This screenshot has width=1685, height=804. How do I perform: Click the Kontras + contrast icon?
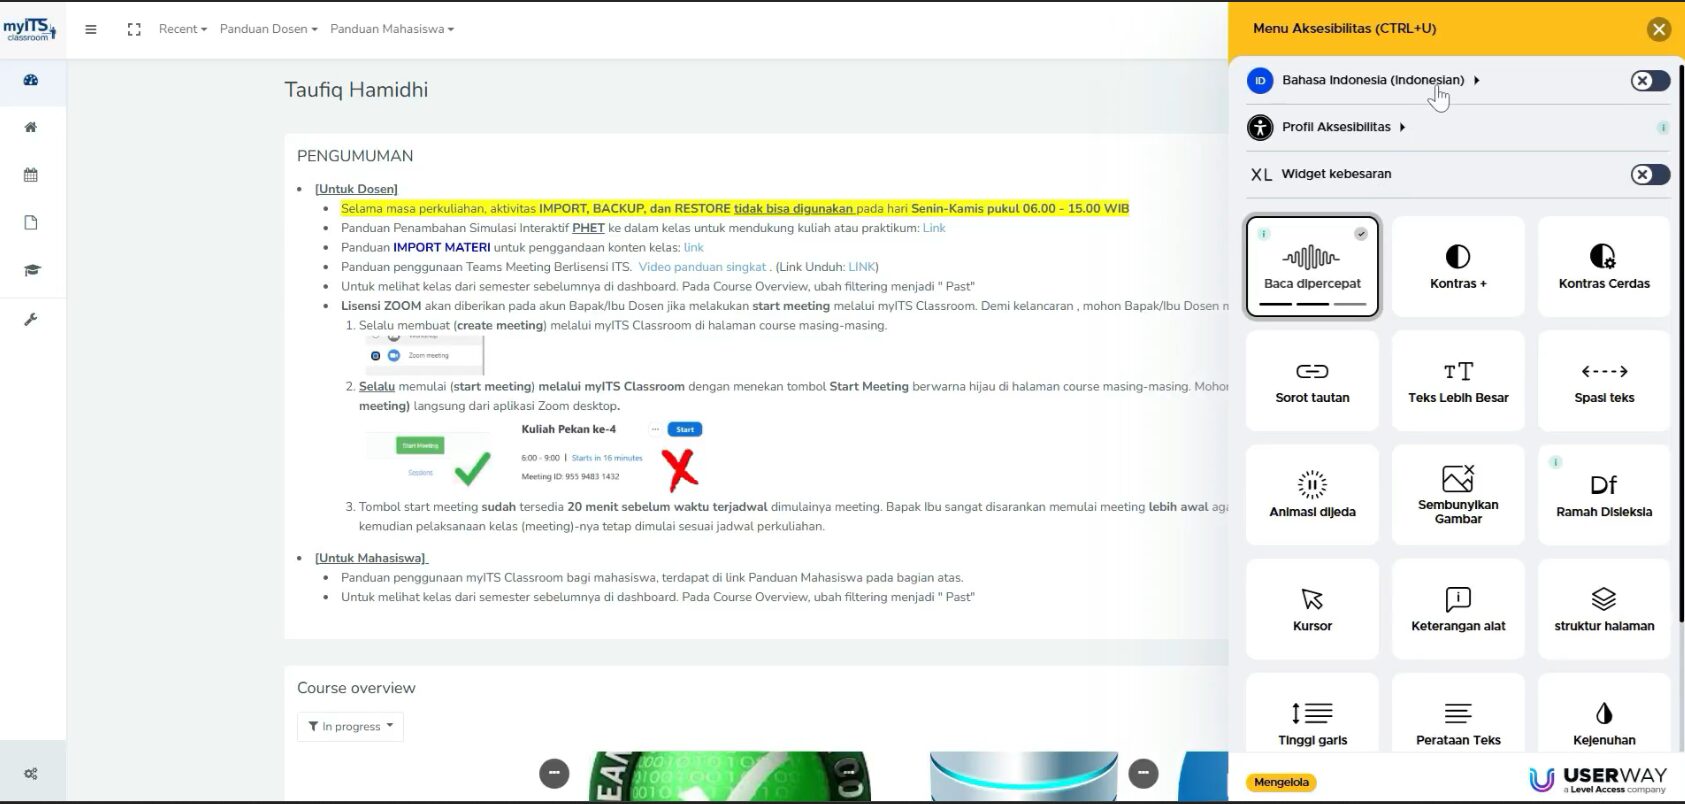(x=1458, y=257)
